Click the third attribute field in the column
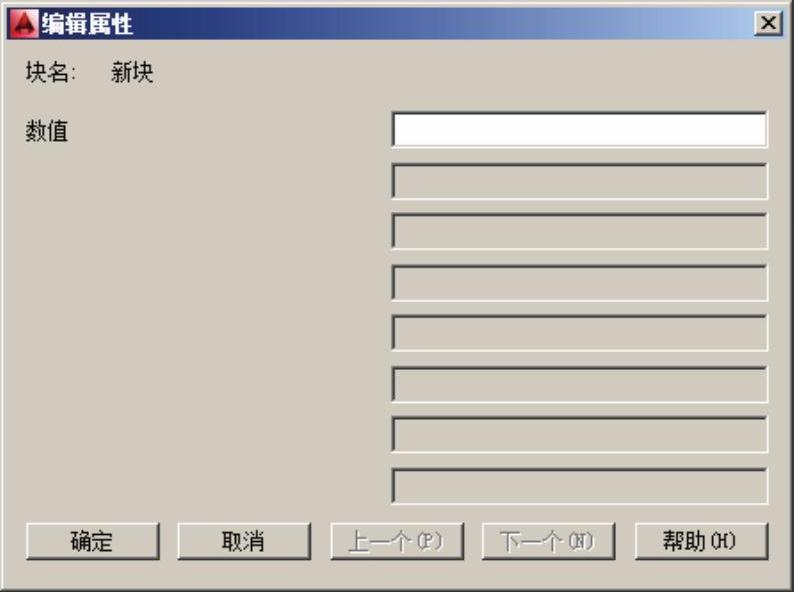794x592 pixels. coord(579,231)
